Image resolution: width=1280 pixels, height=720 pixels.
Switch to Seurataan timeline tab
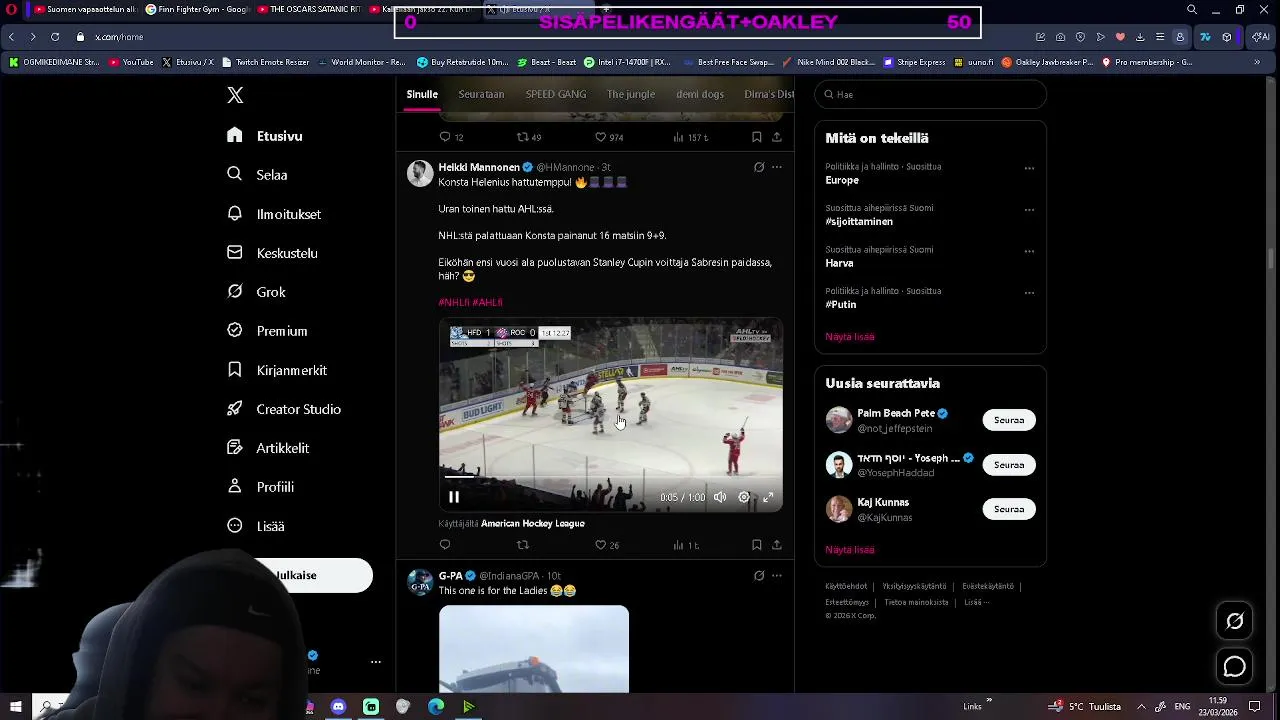click(x=481, y=94)
